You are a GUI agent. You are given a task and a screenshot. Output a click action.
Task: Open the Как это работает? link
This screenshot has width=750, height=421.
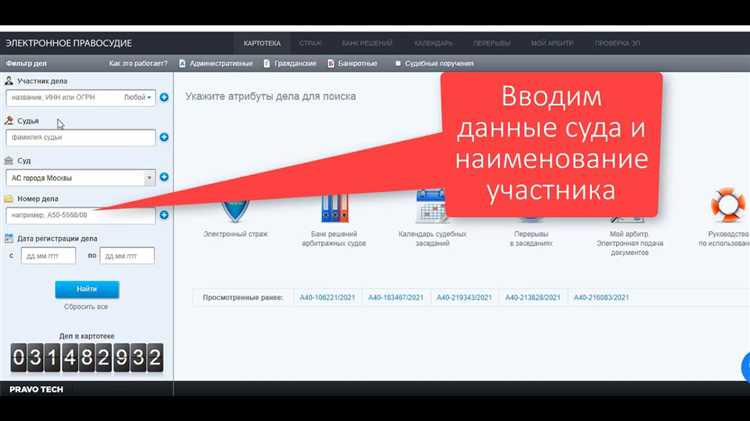[x=138, y=63]
